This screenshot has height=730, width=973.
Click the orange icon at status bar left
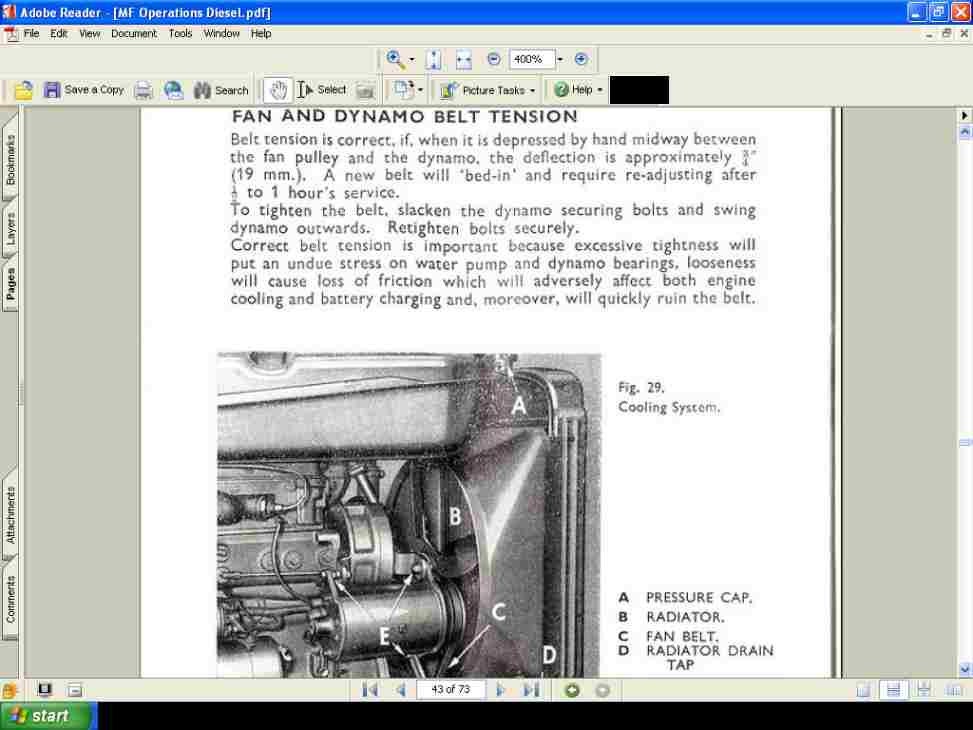point(9,690)
